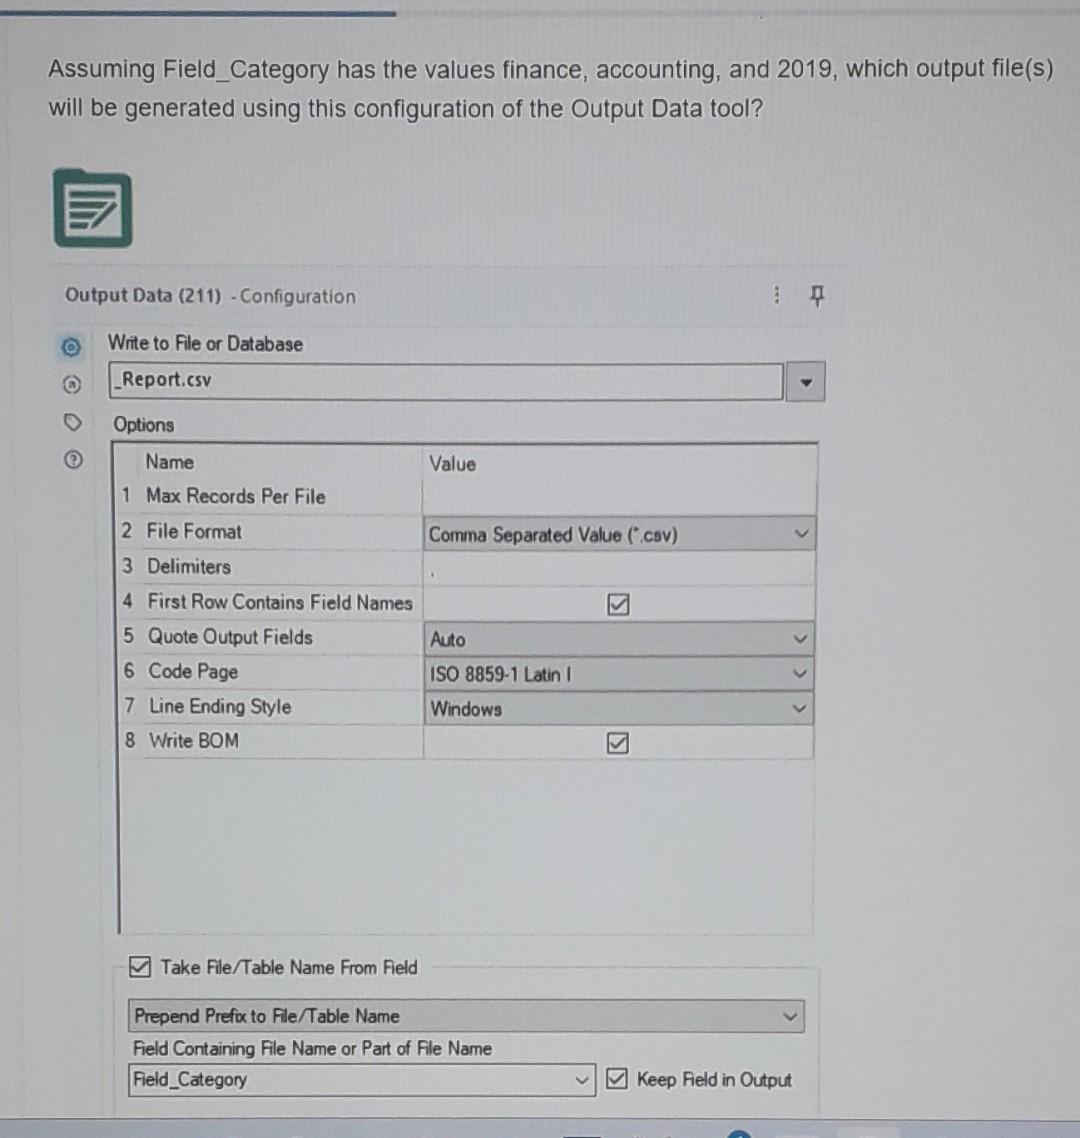The width and height of the screenshot is (1080, 1138).
Task: Open the Code Page dropdown showing ISO 8859-1
Action: coord(798,673)
